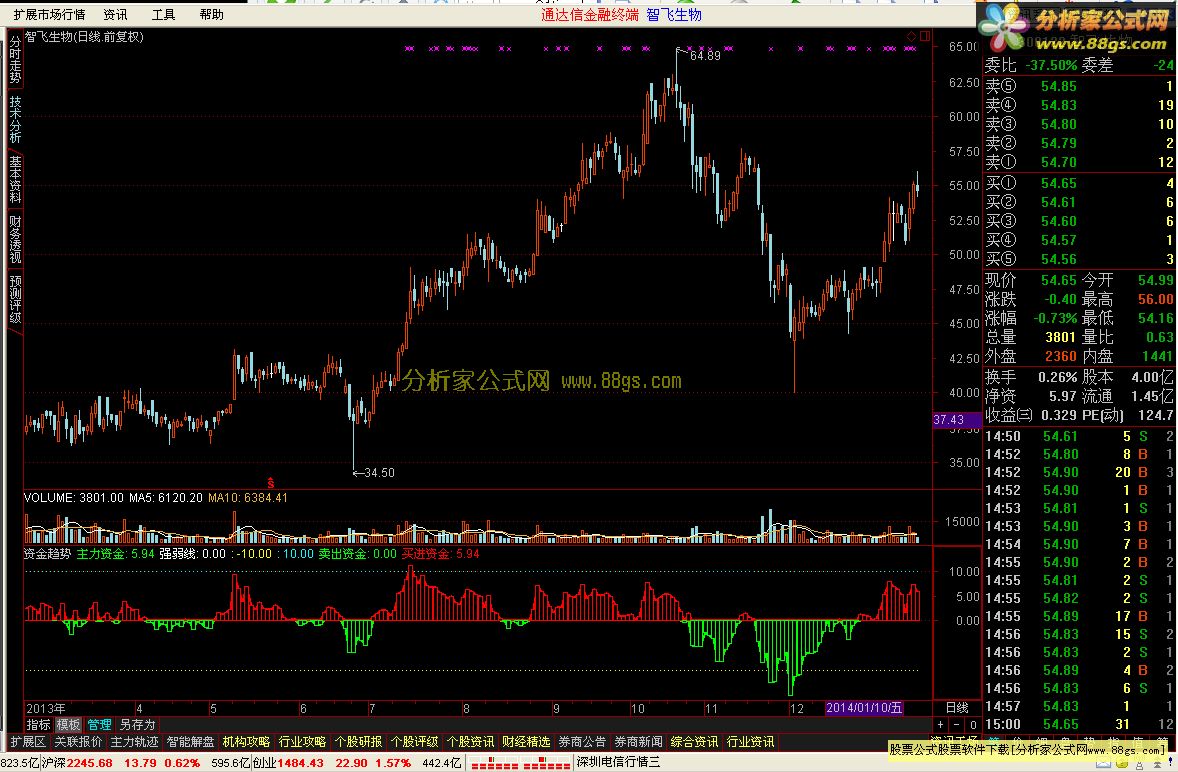The height and width of the screenshot is (772, 1178).
Task: Click the 0 reset button below 日线
Action: pos(973,725)
